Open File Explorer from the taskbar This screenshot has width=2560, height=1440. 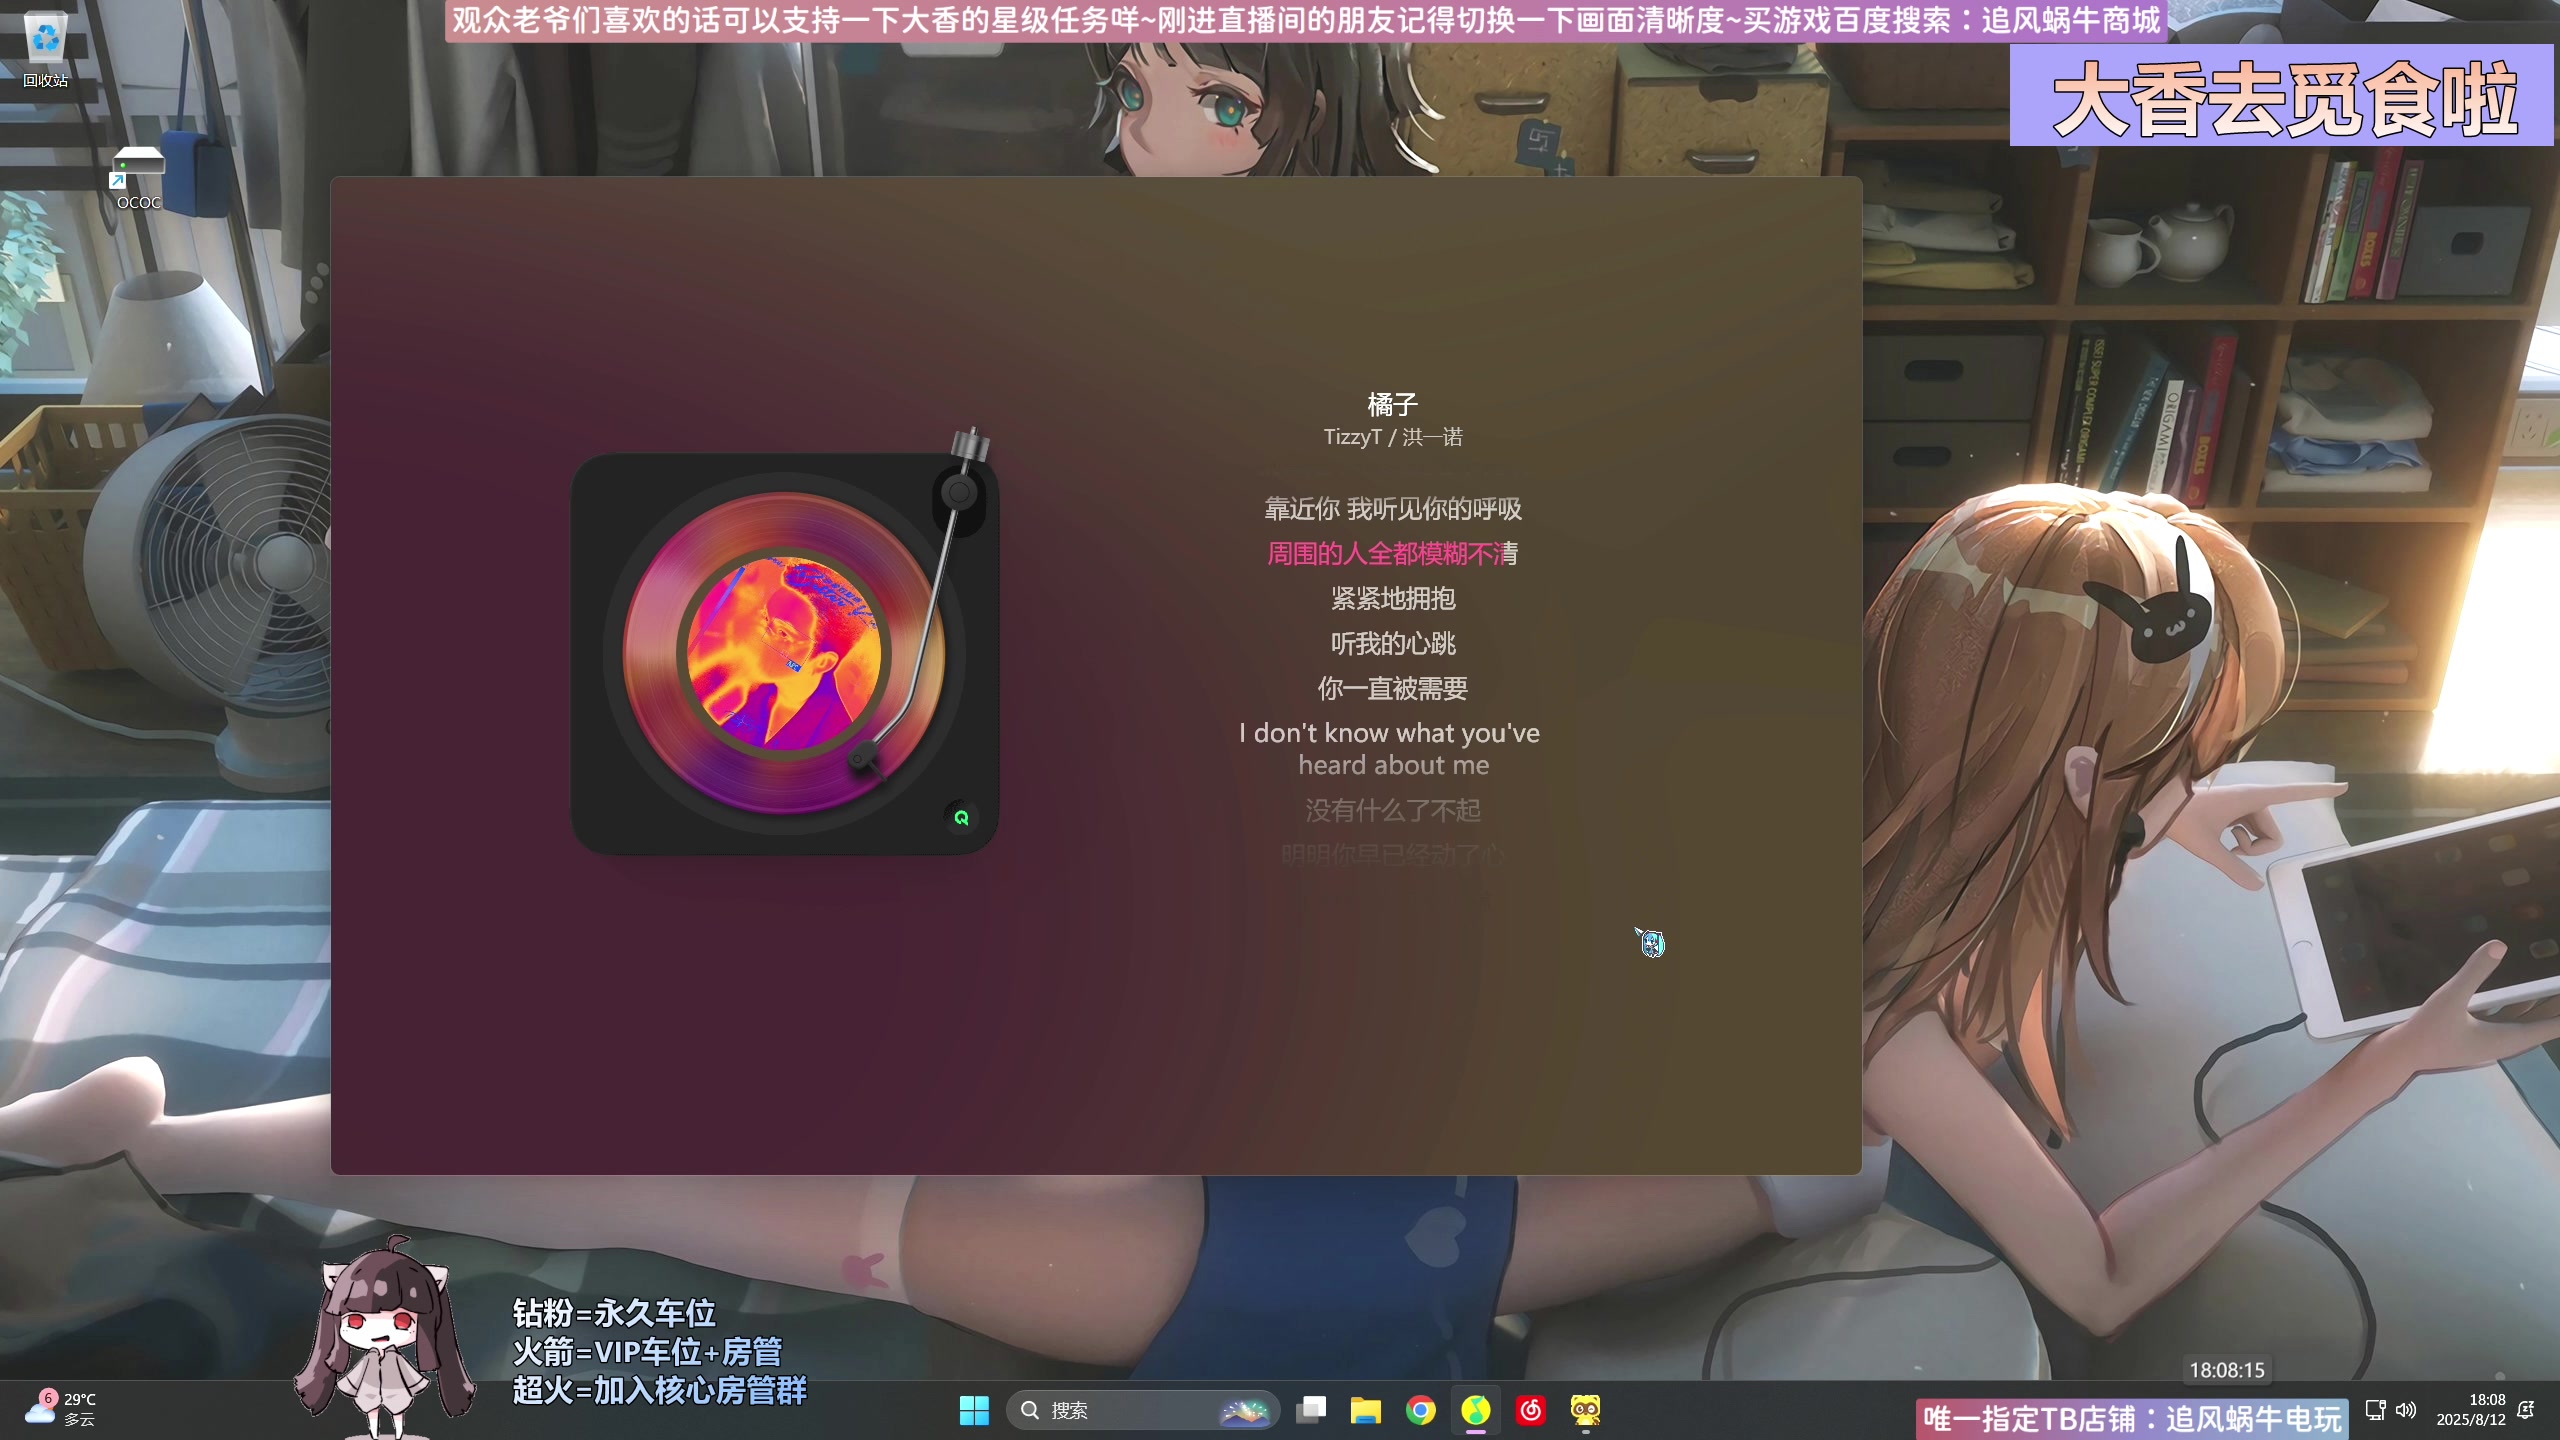(1366, 1411)
